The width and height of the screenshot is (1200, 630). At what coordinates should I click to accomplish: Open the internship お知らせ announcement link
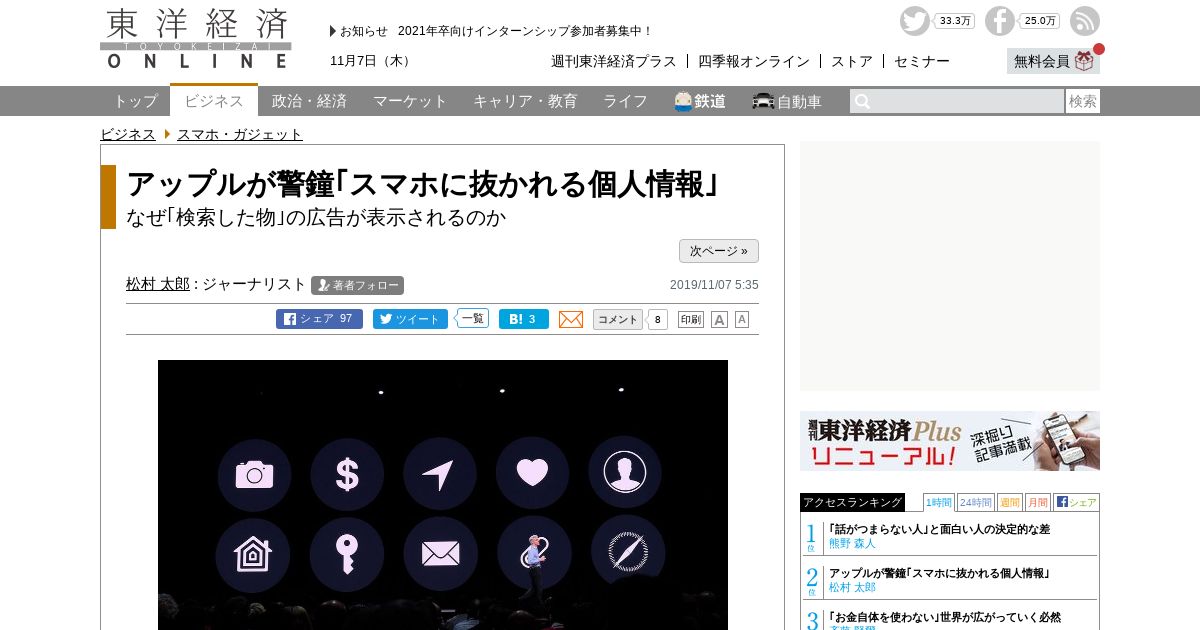(x=525, y=31)
